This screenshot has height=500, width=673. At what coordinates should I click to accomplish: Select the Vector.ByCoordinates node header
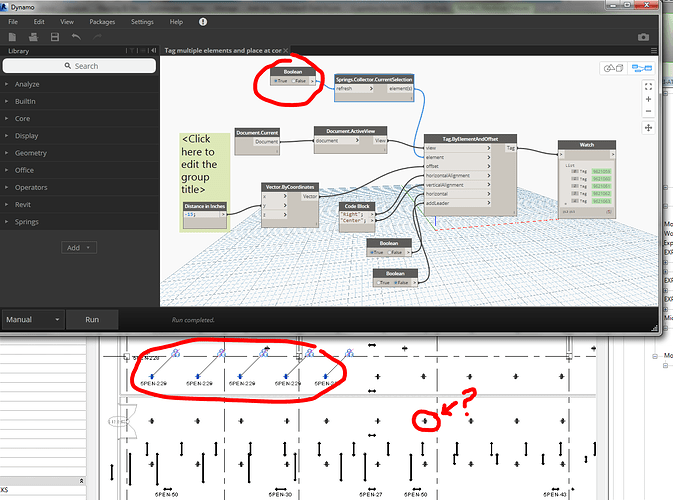[x=290, y=187]
